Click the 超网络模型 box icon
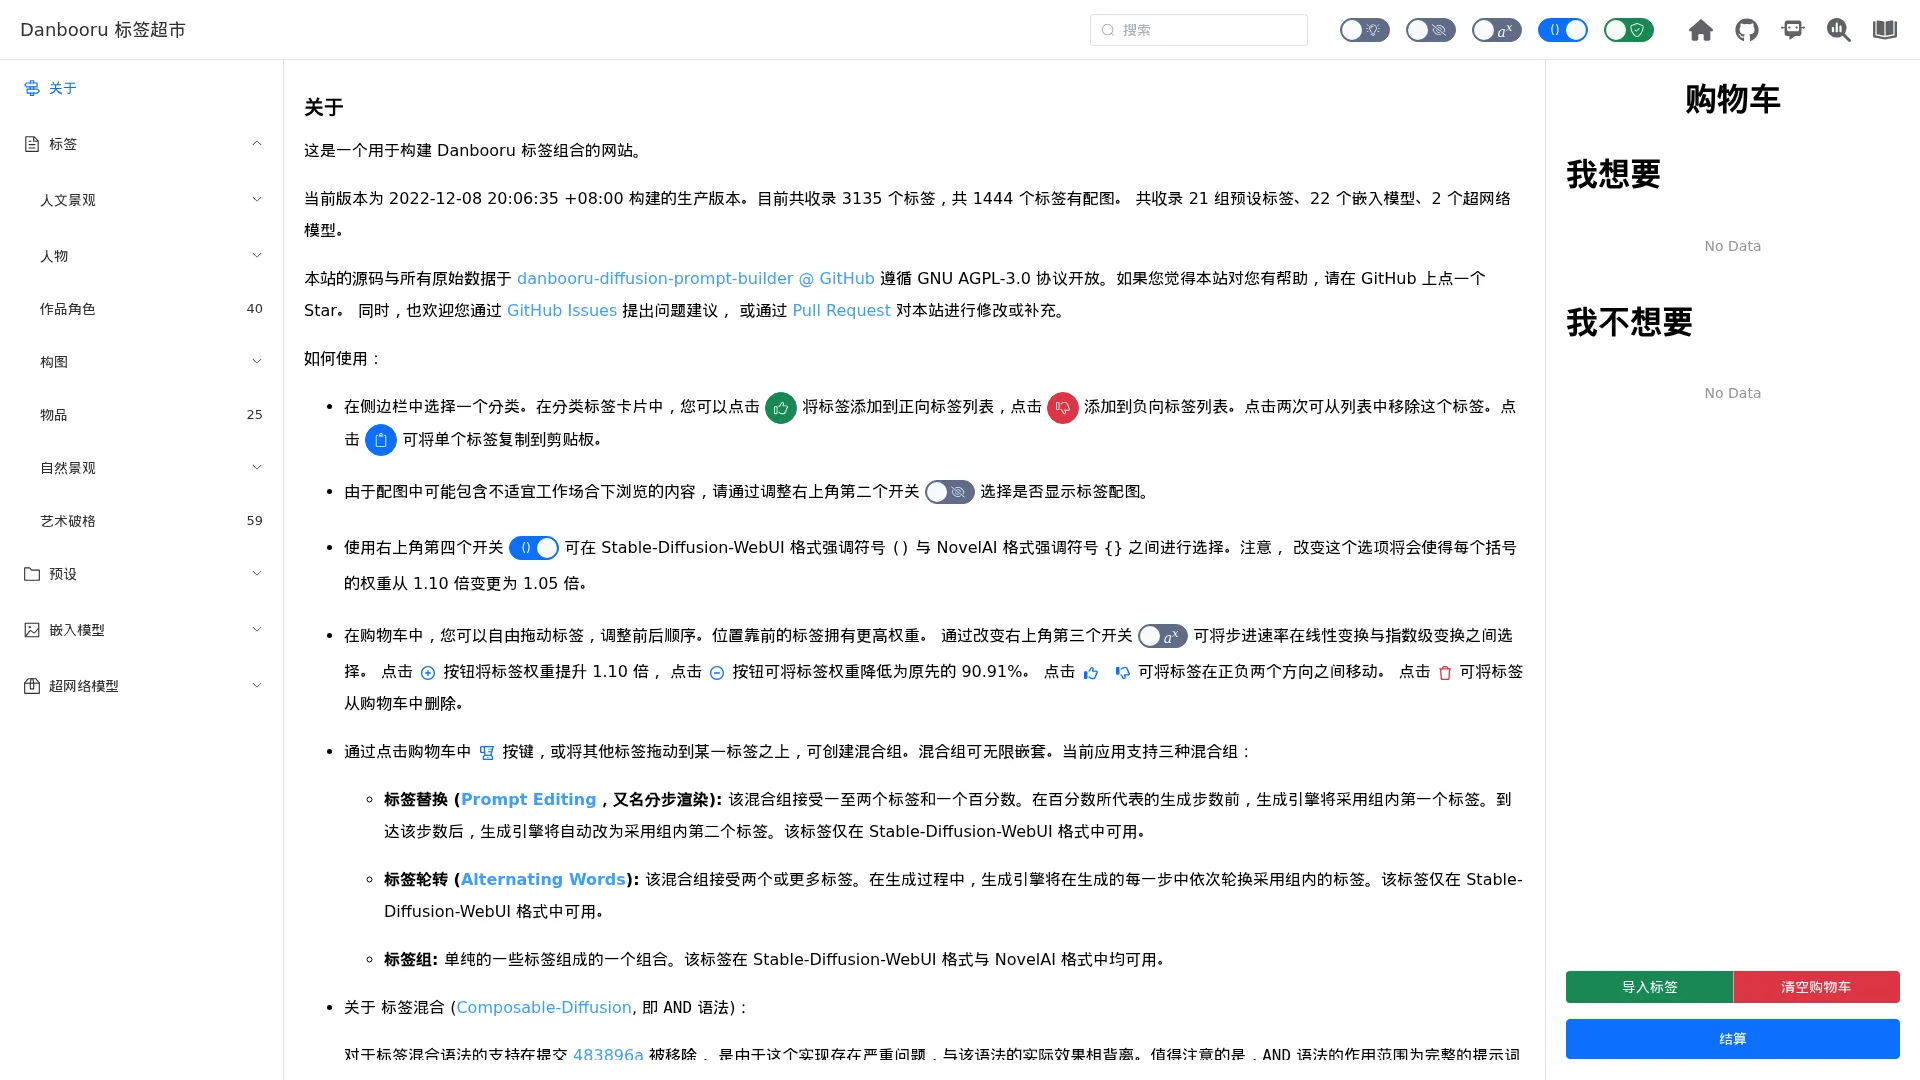The height and width of the screenshot is (1080, 1920). pos(32,686)
